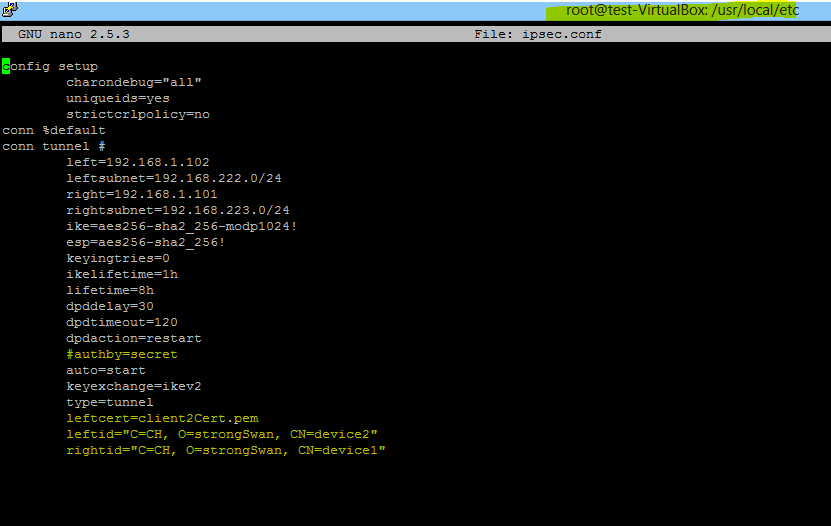Click the charondebug="all" line

(134, 83)
